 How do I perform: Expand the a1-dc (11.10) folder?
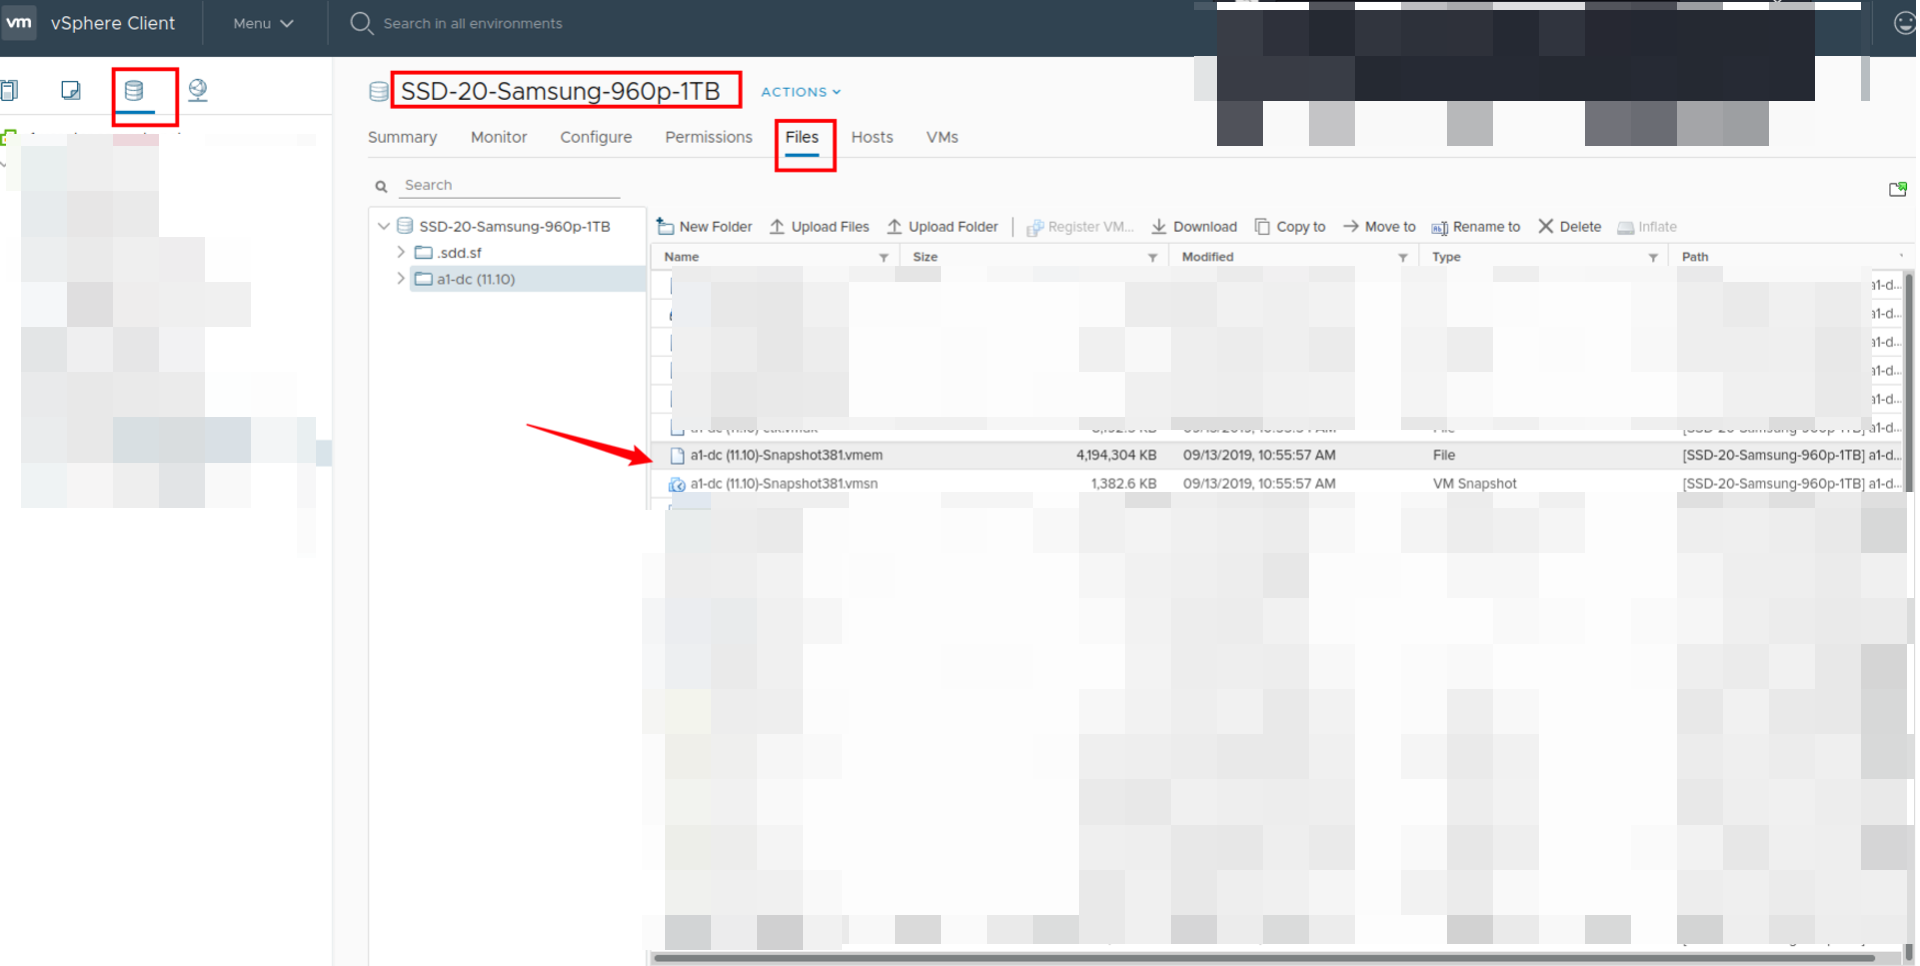tap(401, 279)
